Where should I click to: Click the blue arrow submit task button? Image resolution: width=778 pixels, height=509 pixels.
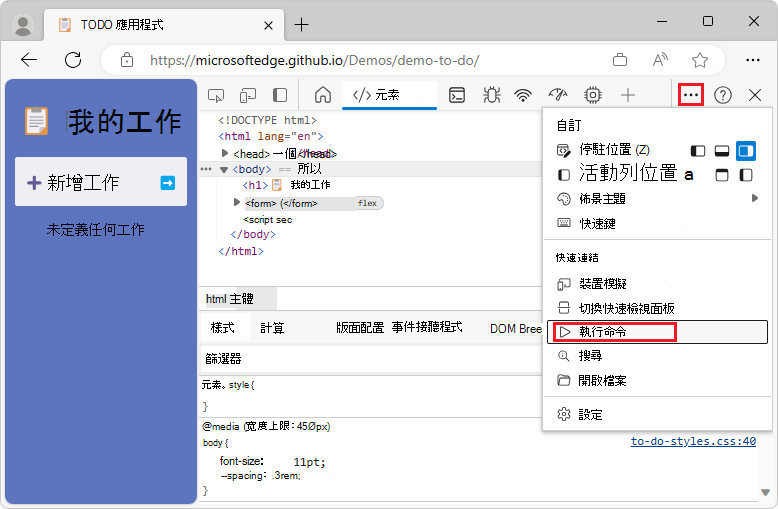pyautogui.click(x=168, y=183)
